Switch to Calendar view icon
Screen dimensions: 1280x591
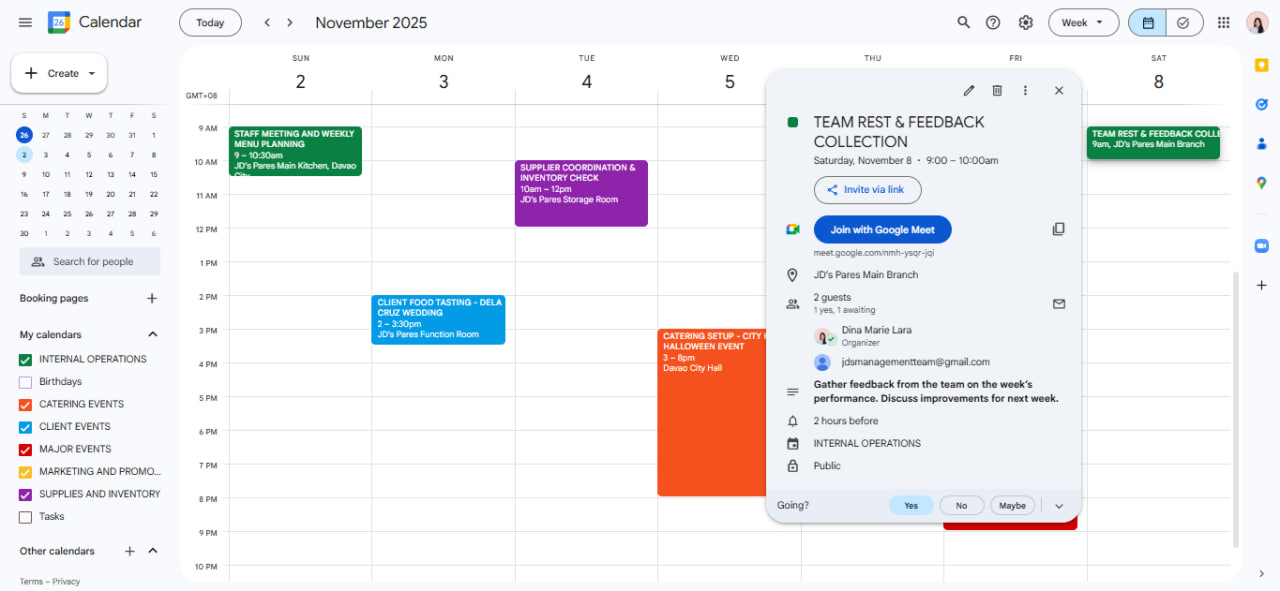pos(1148,22)
